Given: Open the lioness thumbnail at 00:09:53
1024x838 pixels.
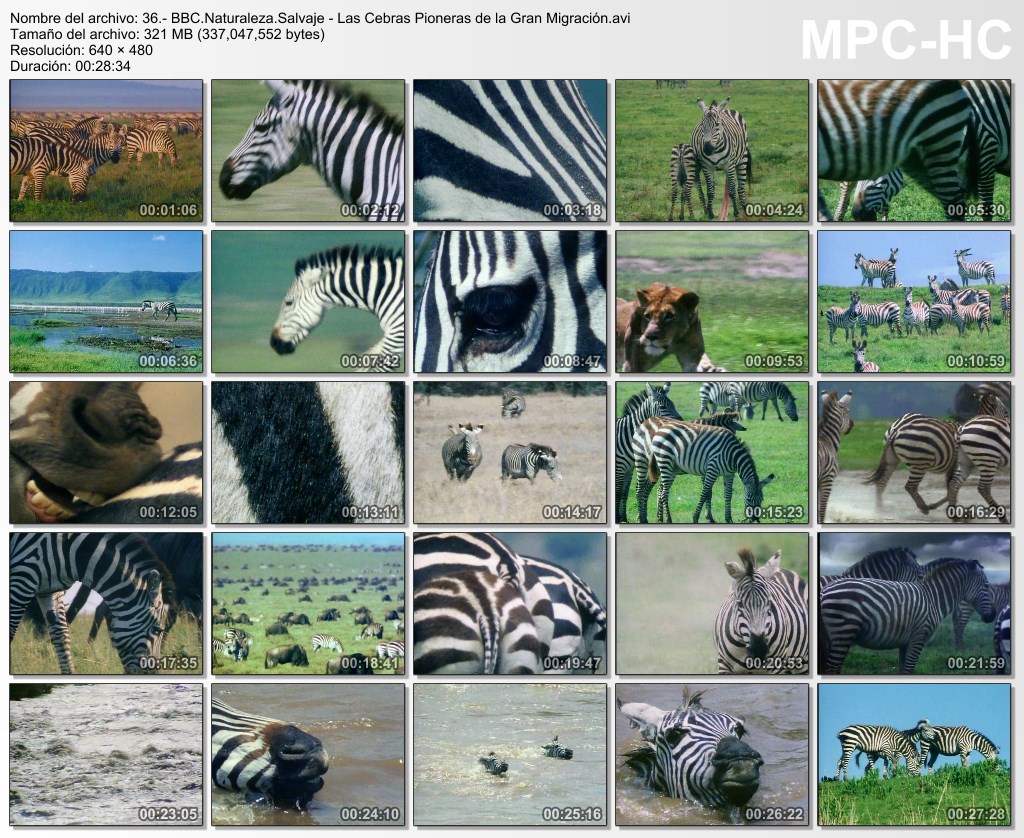Looking at the screenshot, I should click(712, 301).
